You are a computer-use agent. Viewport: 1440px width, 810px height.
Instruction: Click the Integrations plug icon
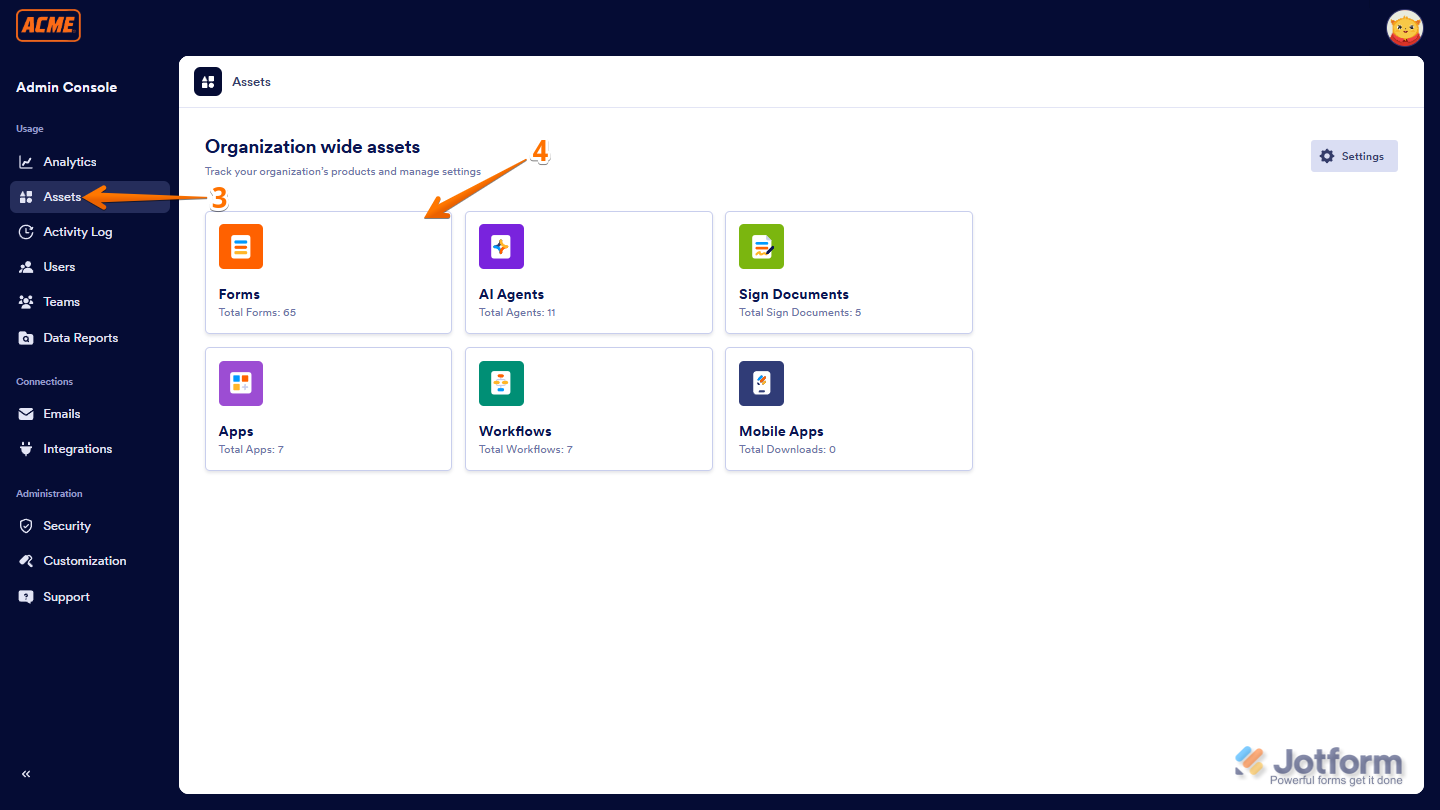[x=27, y=448]
